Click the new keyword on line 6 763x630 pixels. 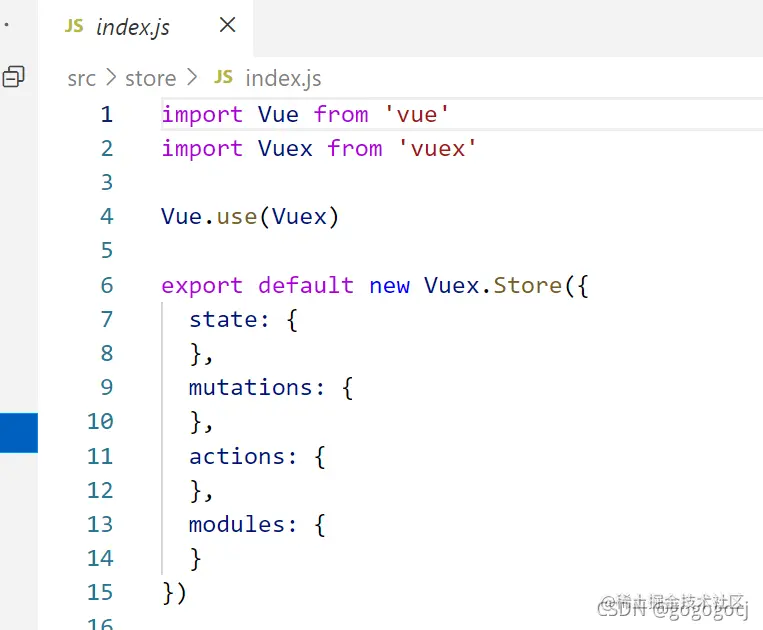(389, 286)
